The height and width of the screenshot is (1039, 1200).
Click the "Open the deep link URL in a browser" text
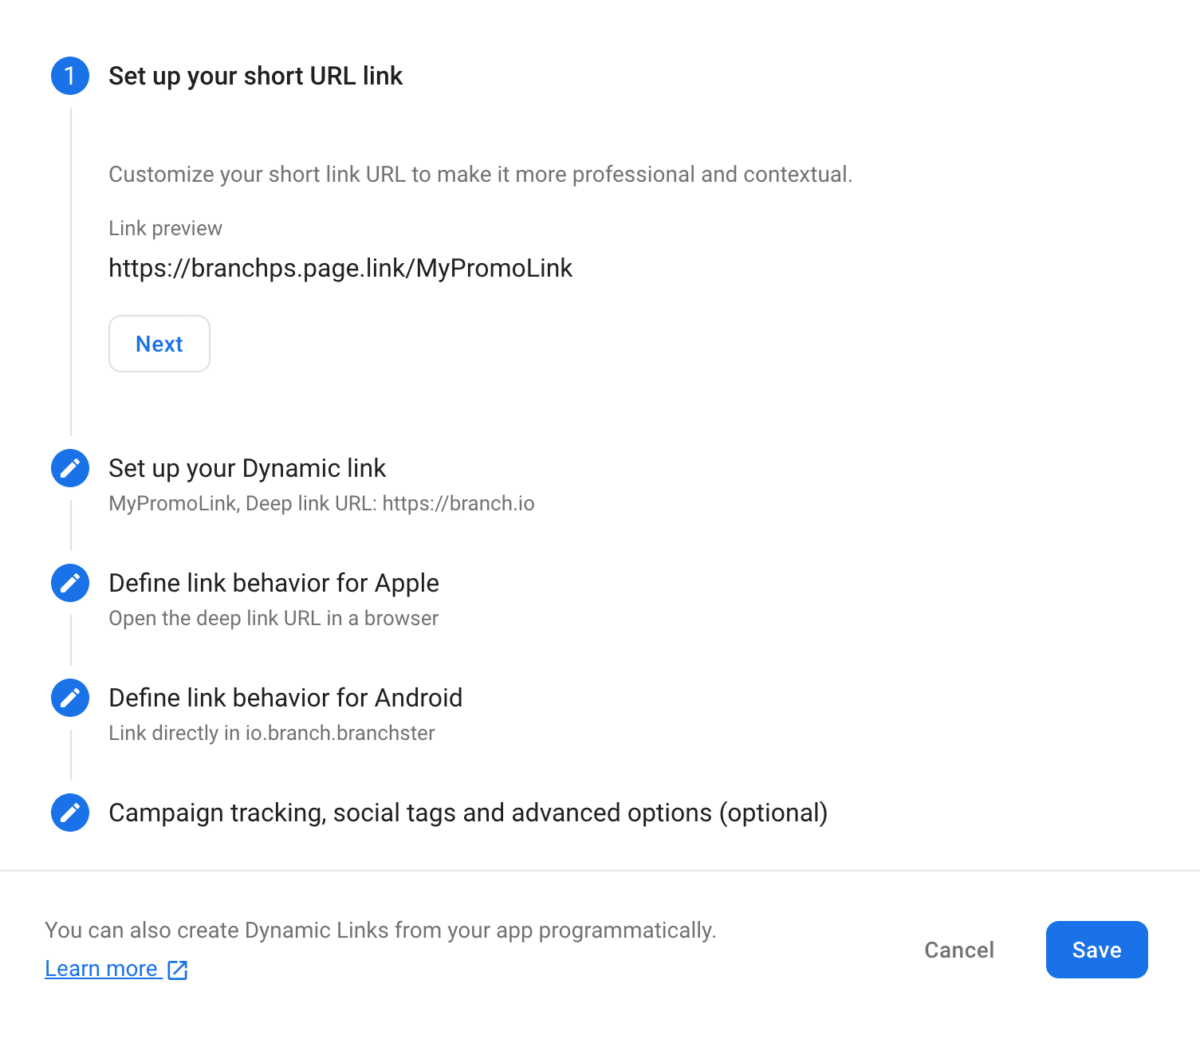point(273,618)
